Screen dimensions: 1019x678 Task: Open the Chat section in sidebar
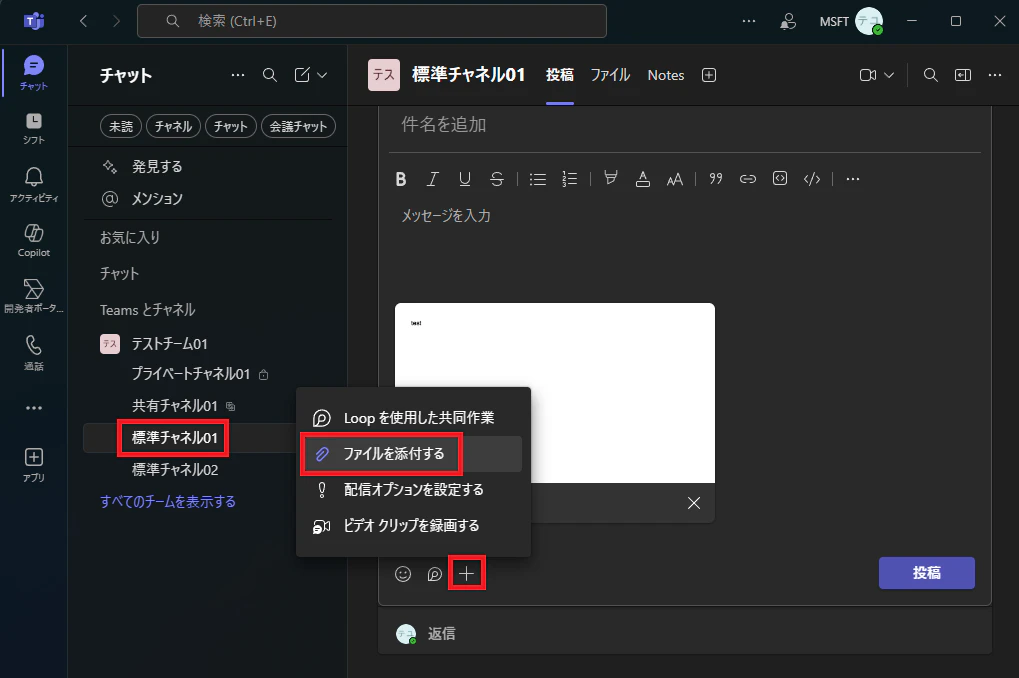33,72
